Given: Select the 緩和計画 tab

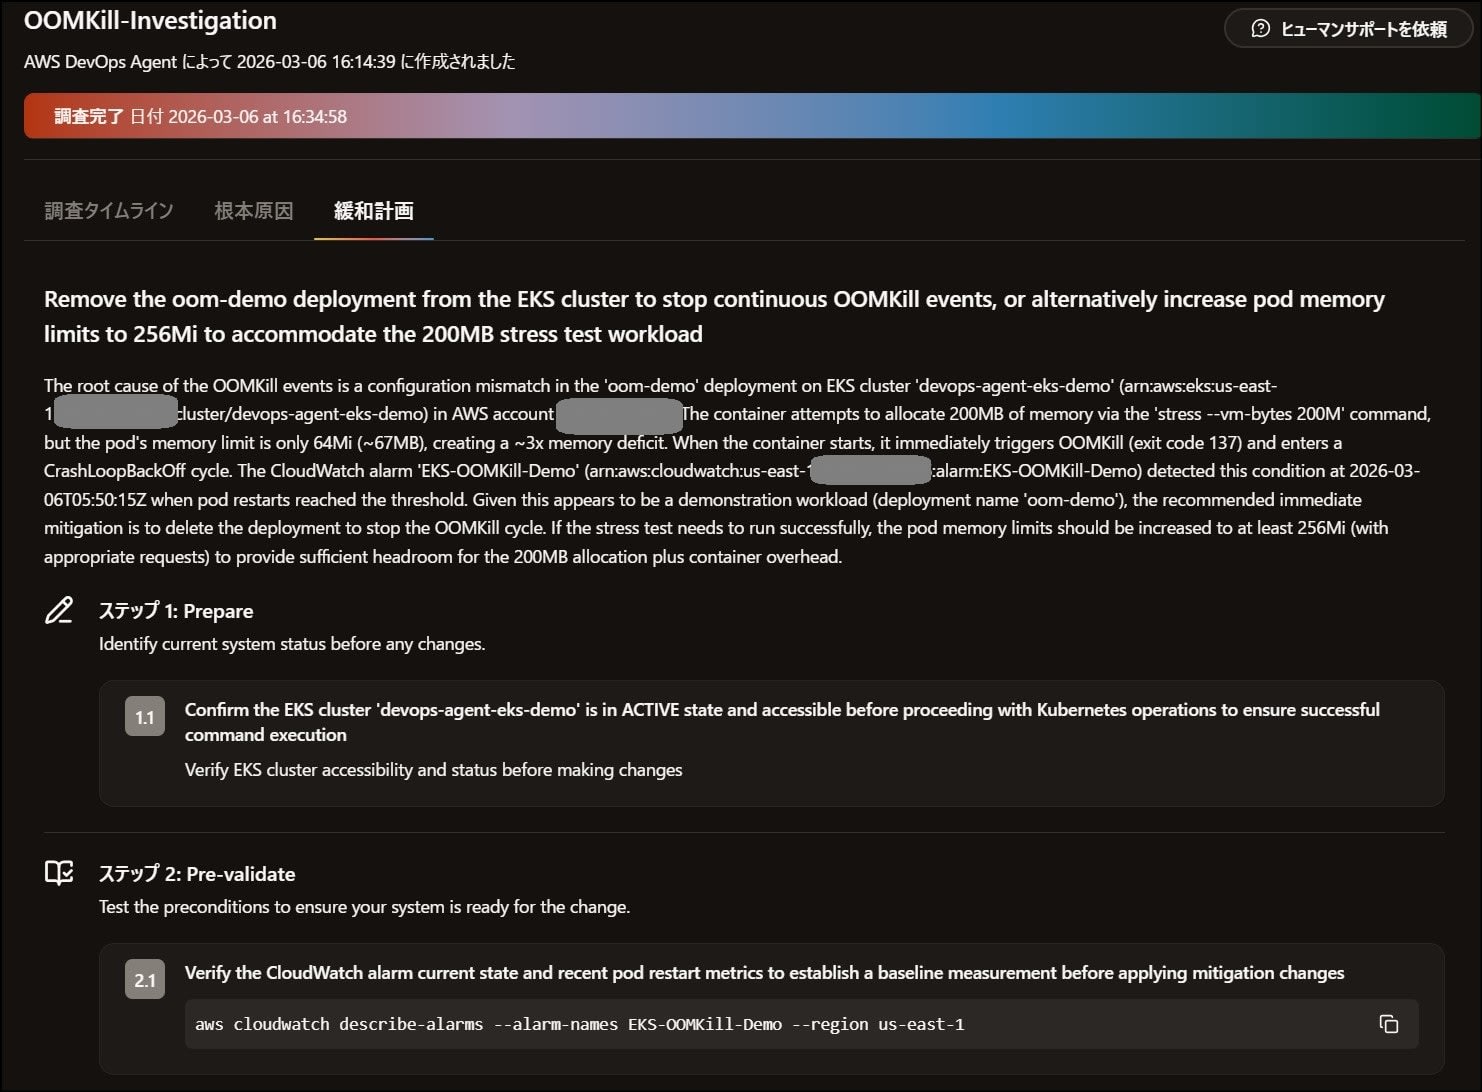Looking at the screenshot, I should pos(374,211).
